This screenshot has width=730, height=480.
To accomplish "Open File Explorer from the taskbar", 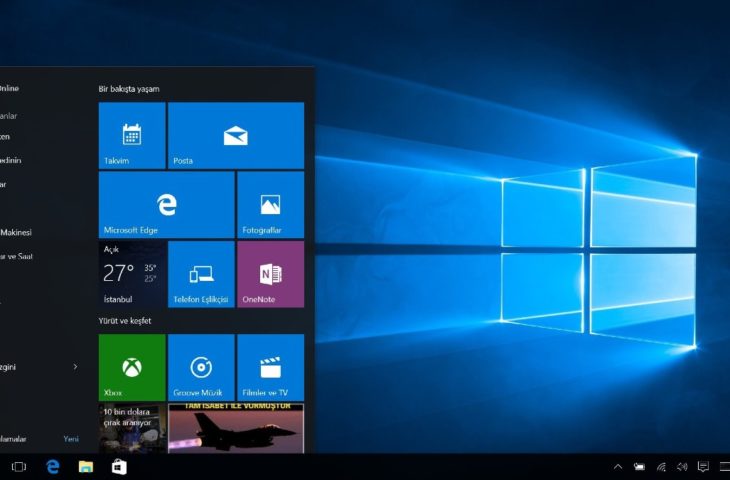I will tap(86, 466).
